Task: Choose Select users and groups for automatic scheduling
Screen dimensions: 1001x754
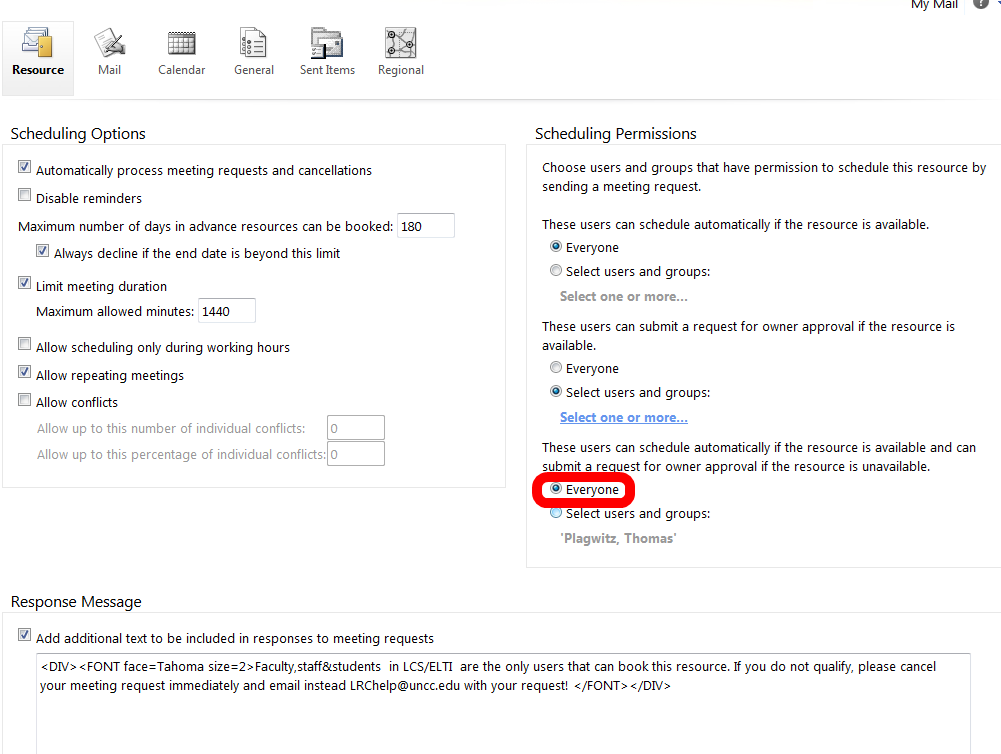Action: click(556, 270)
